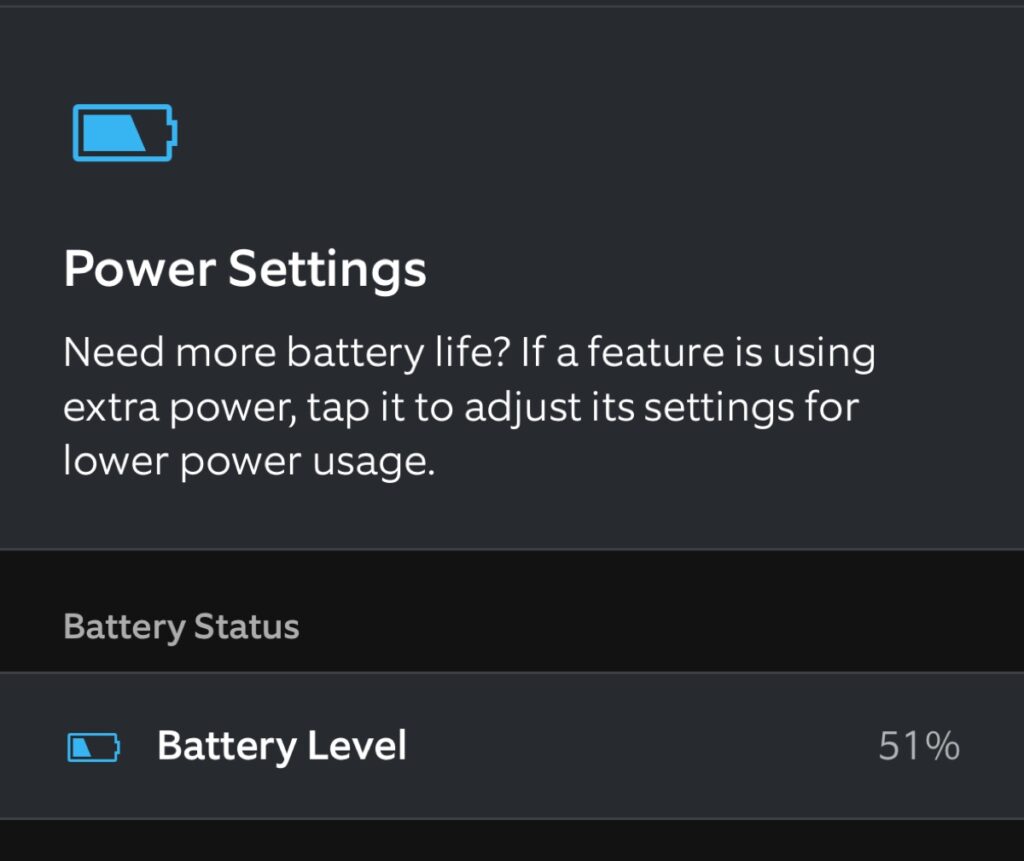Click the blue fill inside the large battery icon
This screenshot has width=1024, height=861.
click(x=112, y=133)
